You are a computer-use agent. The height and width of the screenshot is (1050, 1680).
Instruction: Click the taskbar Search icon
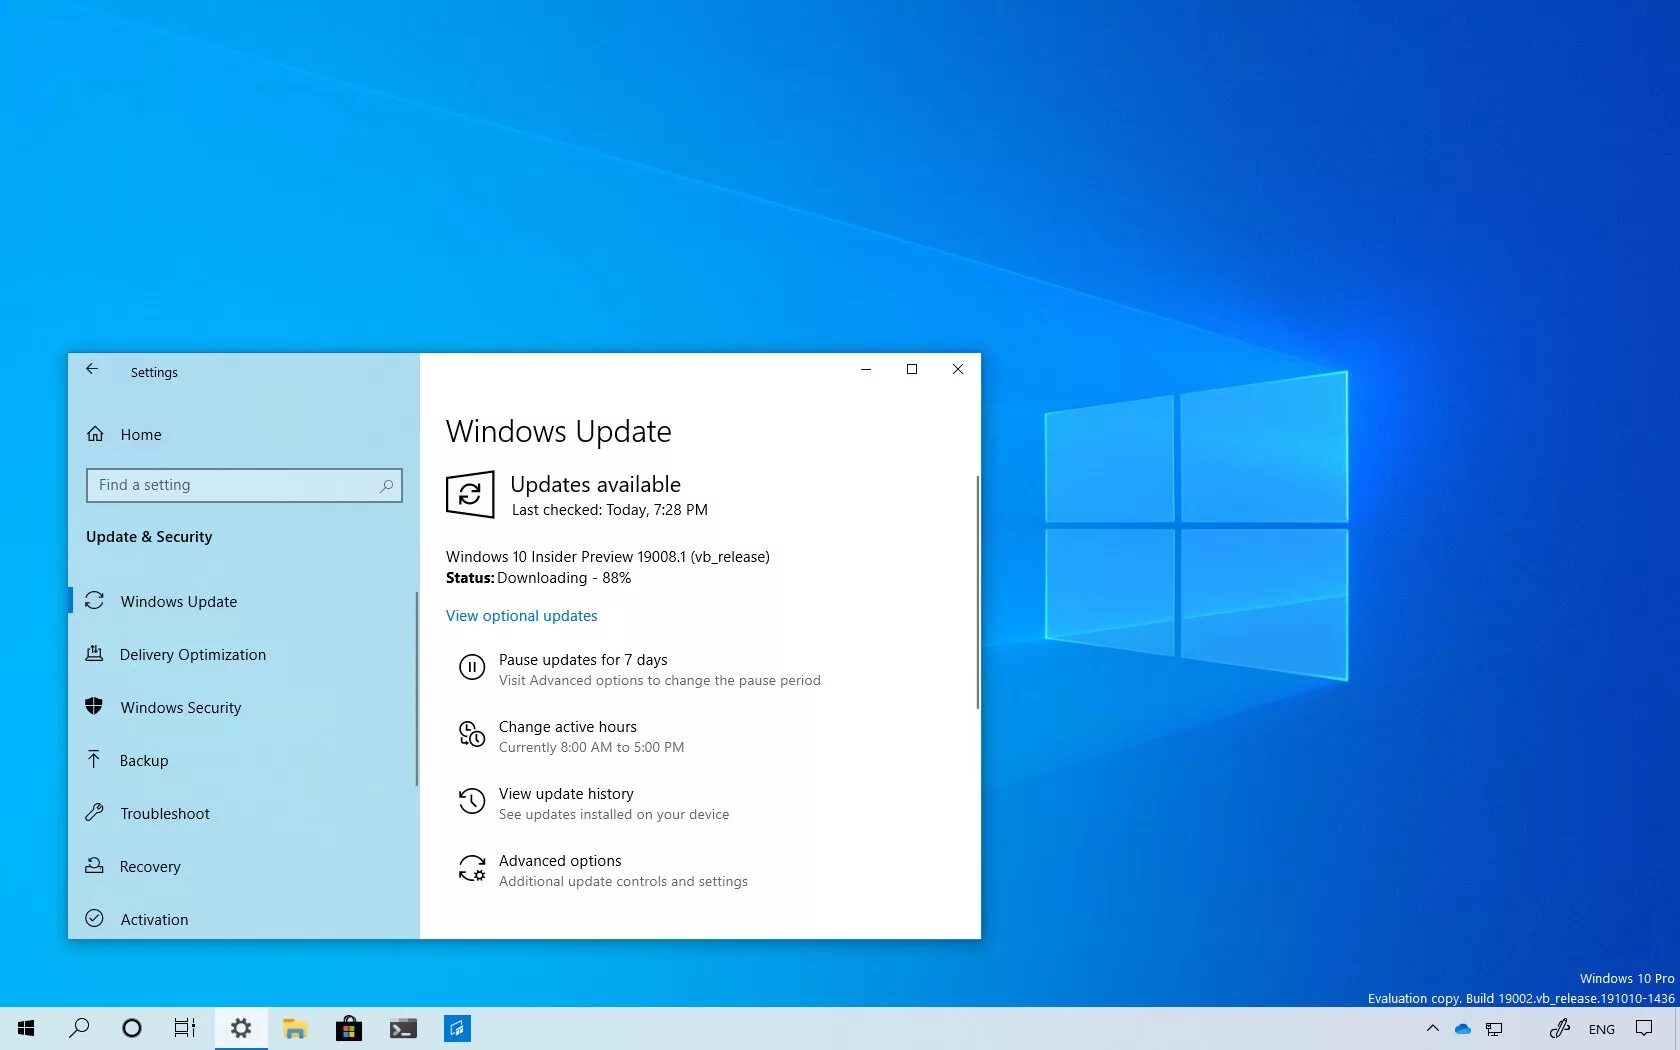click(79, 1028)
